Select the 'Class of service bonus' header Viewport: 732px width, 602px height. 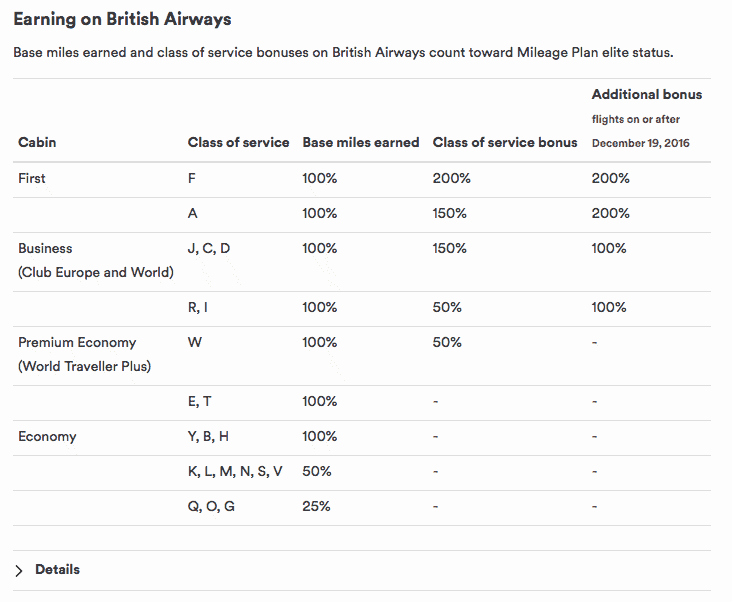click(505, 142)
